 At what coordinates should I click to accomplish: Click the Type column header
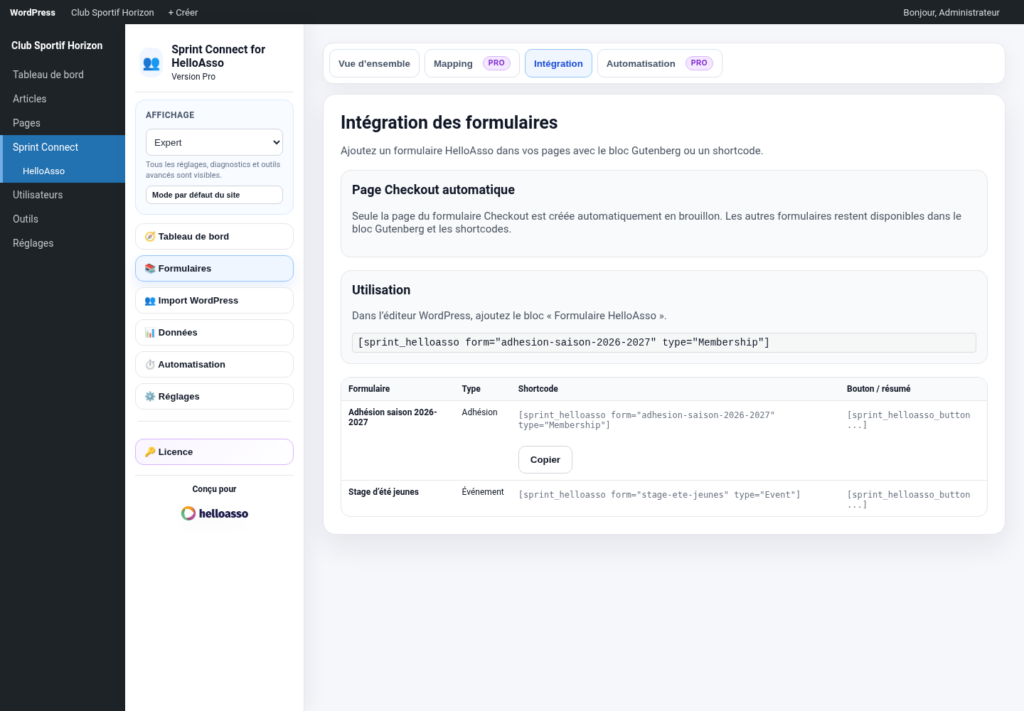[471, 388]
